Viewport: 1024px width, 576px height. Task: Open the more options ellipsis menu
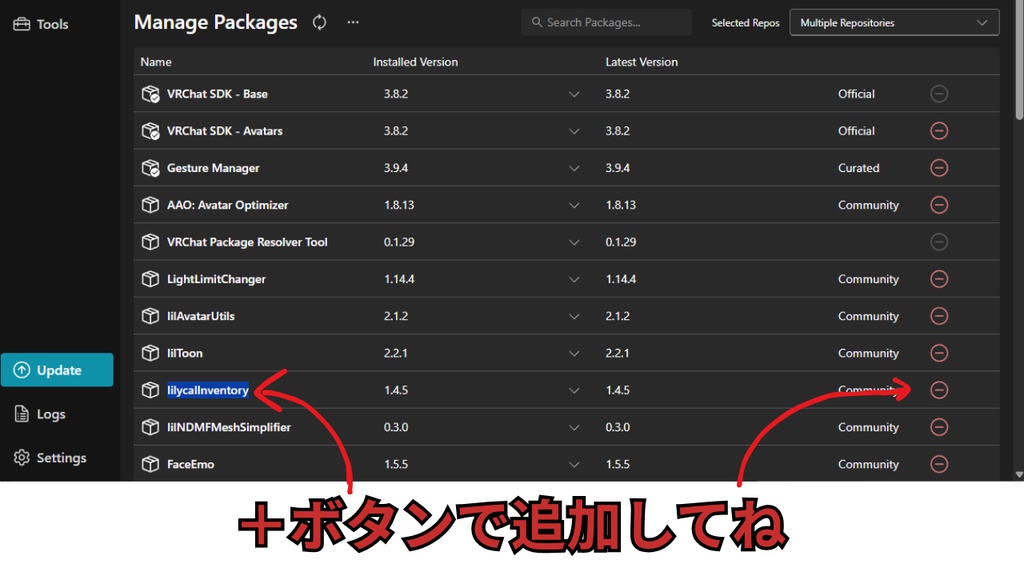pyautogui.click(x=352, y=22)
